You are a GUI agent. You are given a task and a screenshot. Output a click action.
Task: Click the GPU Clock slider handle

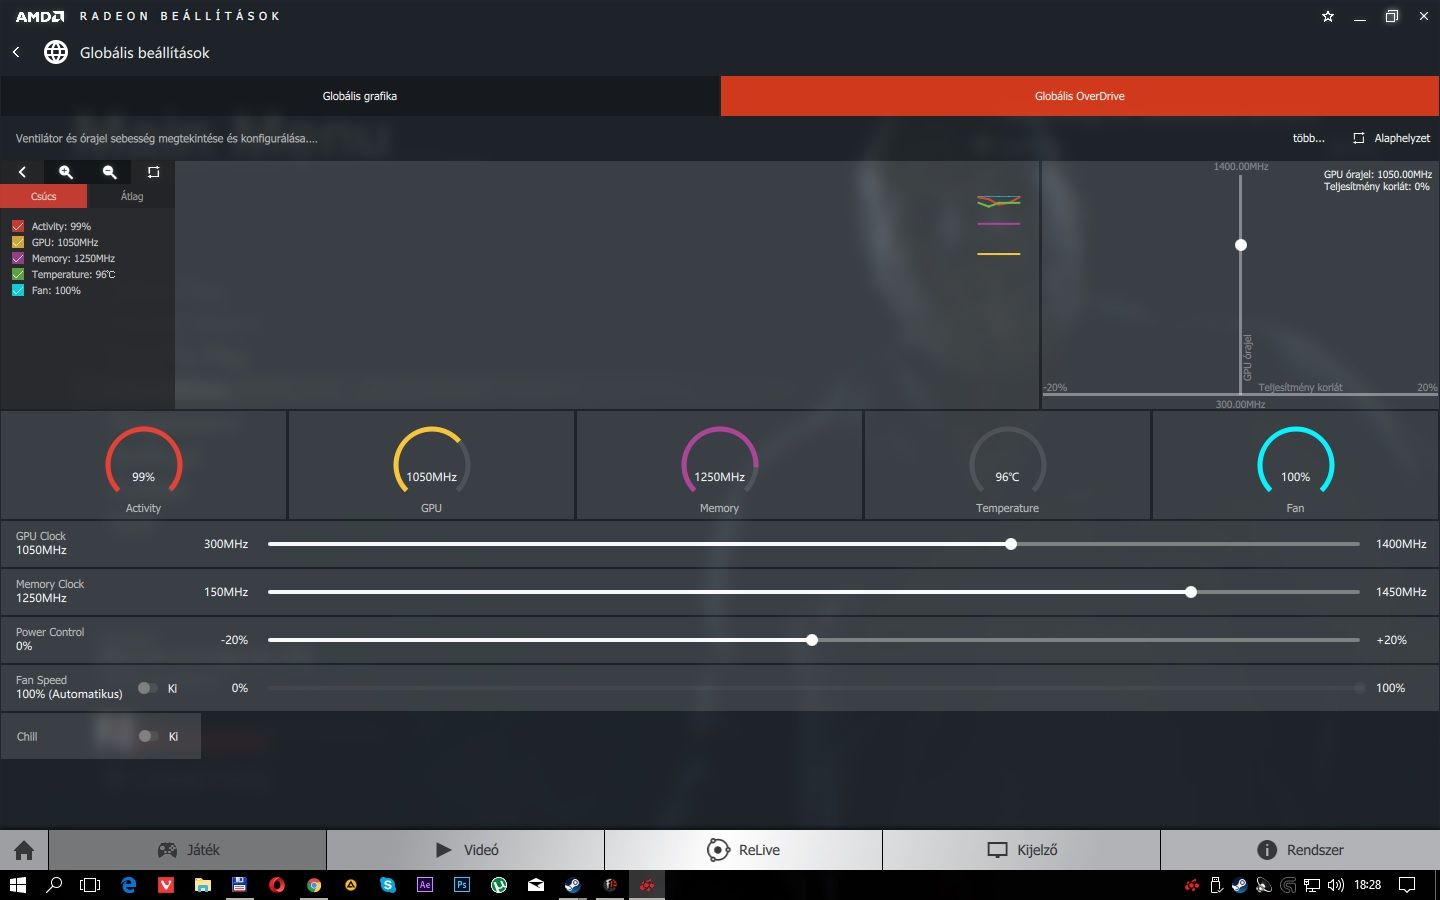(x=1011, y=544)
